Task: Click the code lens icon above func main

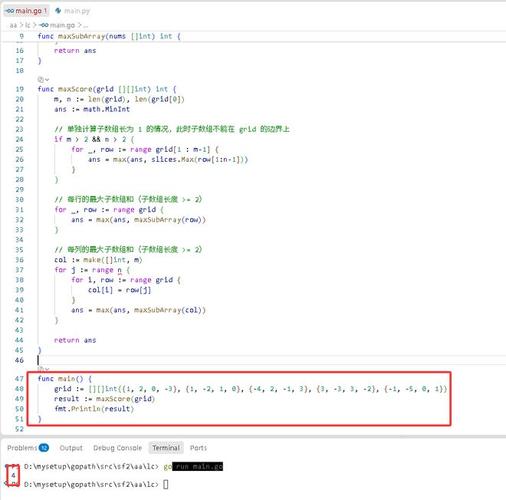Action: pyautogui.click(x=40, y=369)
